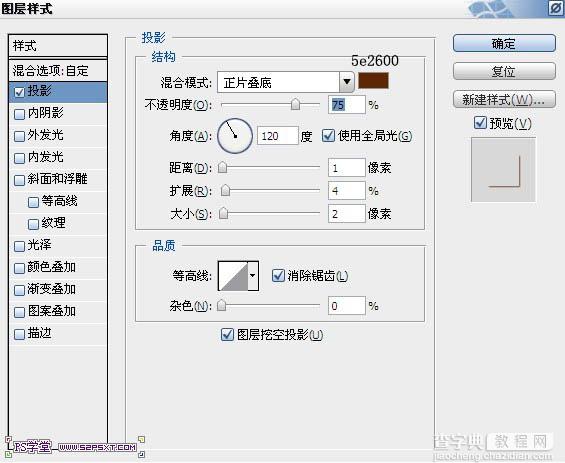The image size is (565, 463).
Task: Select the 内阴影 row label
Action: click(x=46, y=113)
